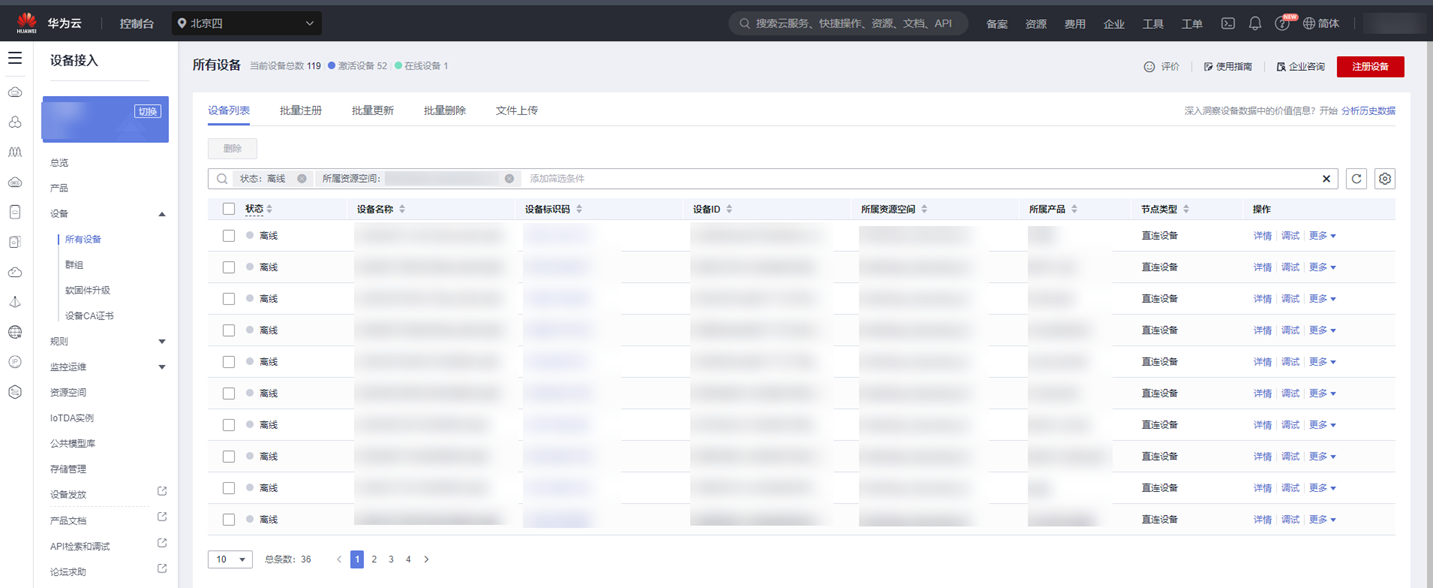Sort by 状态 column

coord(269,209)
